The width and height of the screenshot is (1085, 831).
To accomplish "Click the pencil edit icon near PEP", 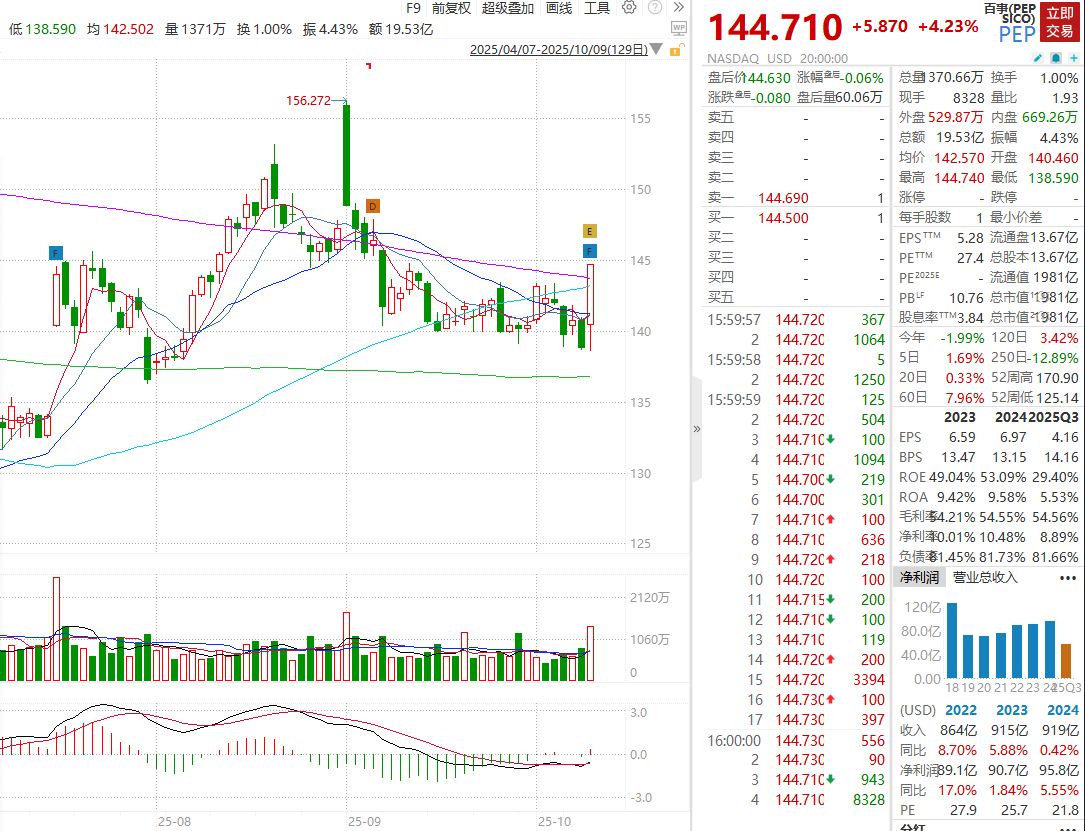I will (1038, 58).
